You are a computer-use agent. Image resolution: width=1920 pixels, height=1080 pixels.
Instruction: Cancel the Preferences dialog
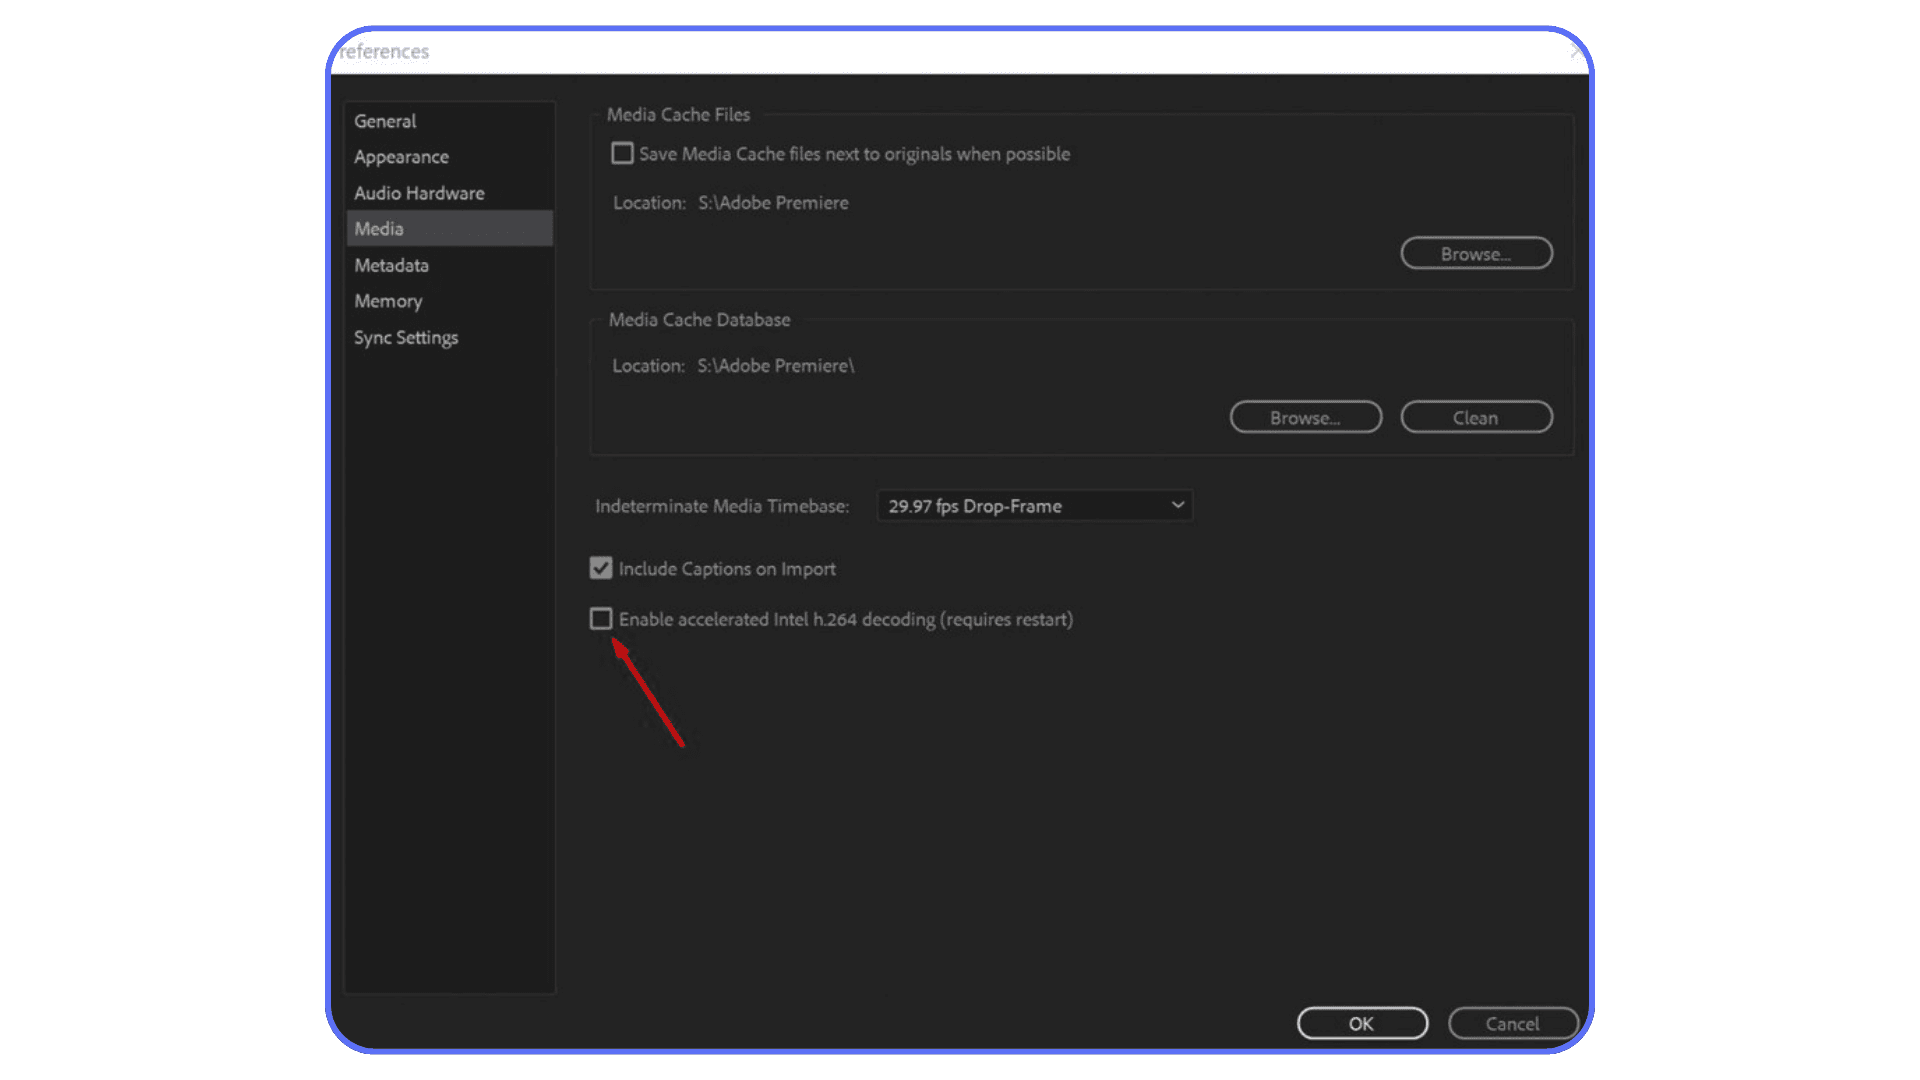(x=1513, y=1023)
